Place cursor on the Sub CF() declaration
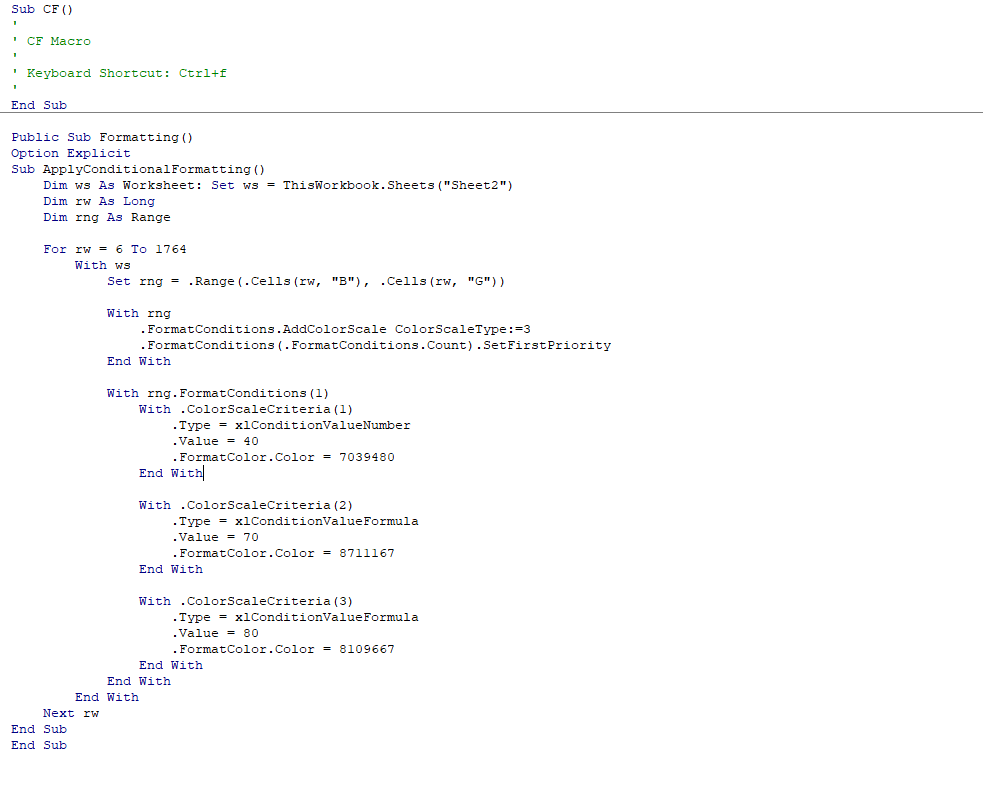The height and width of the screenshot is (785, 983). 40,9
